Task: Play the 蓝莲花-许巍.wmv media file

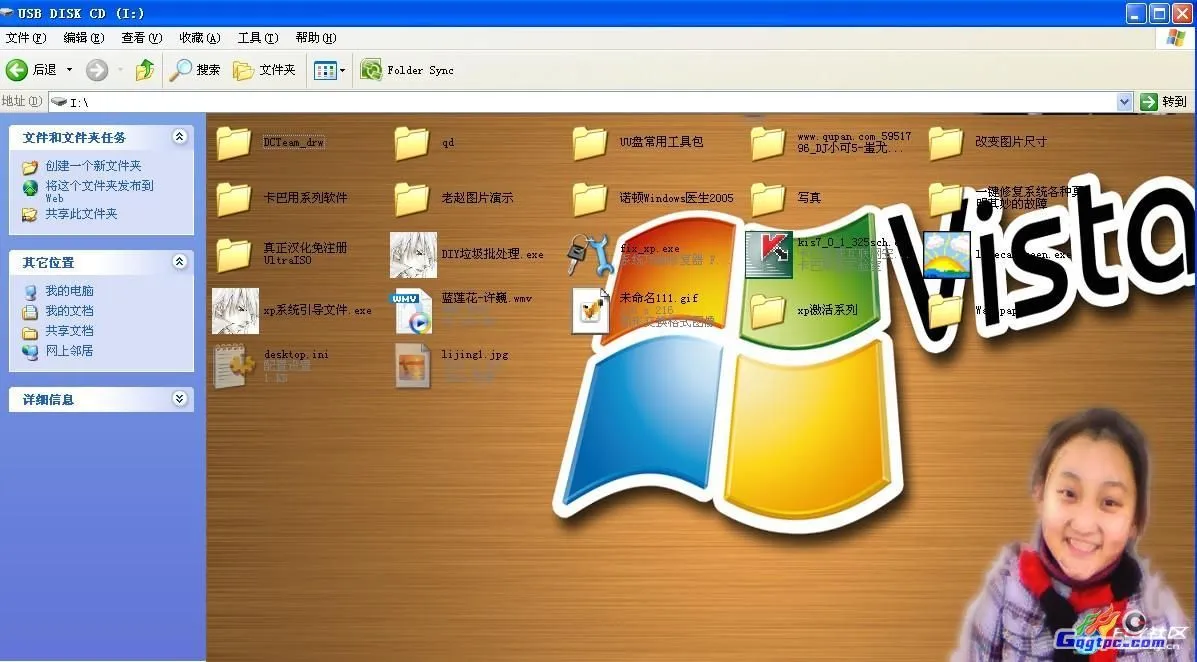Action: click(x=412, y=310)
